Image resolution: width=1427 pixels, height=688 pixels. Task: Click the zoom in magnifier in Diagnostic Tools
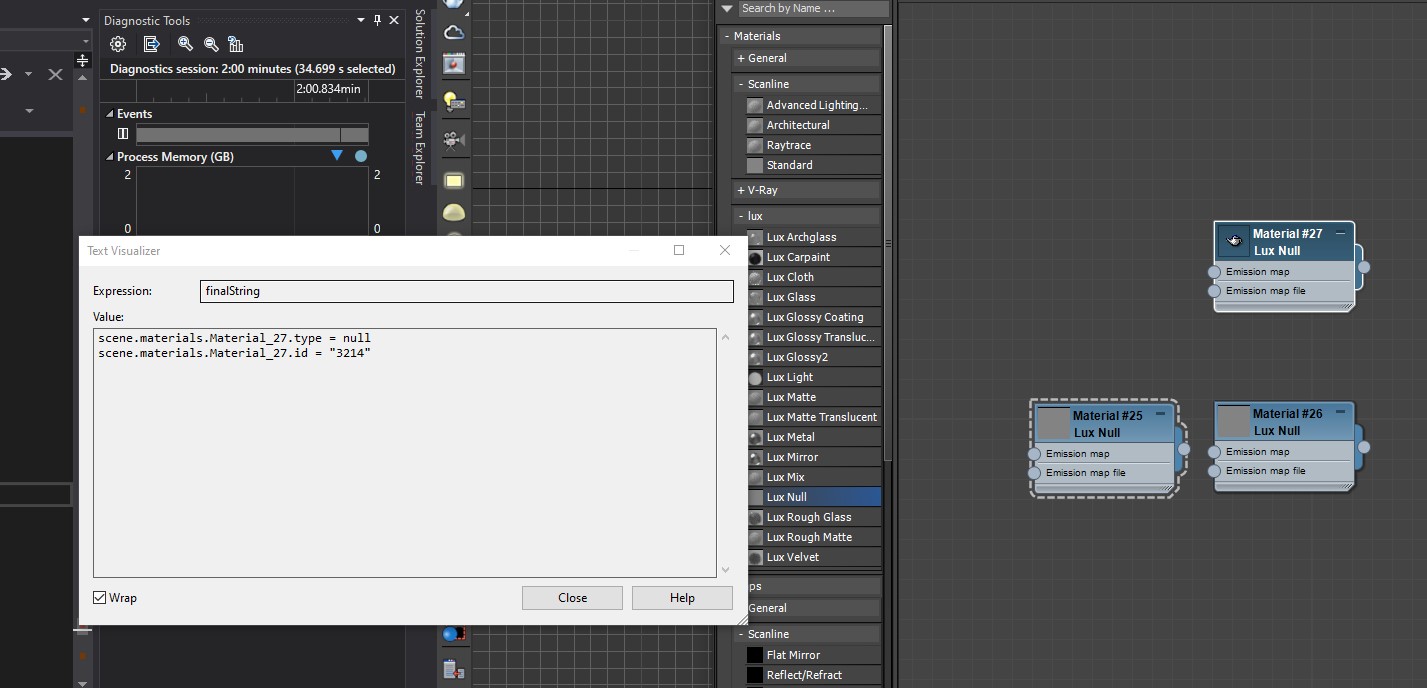(185, 44)
